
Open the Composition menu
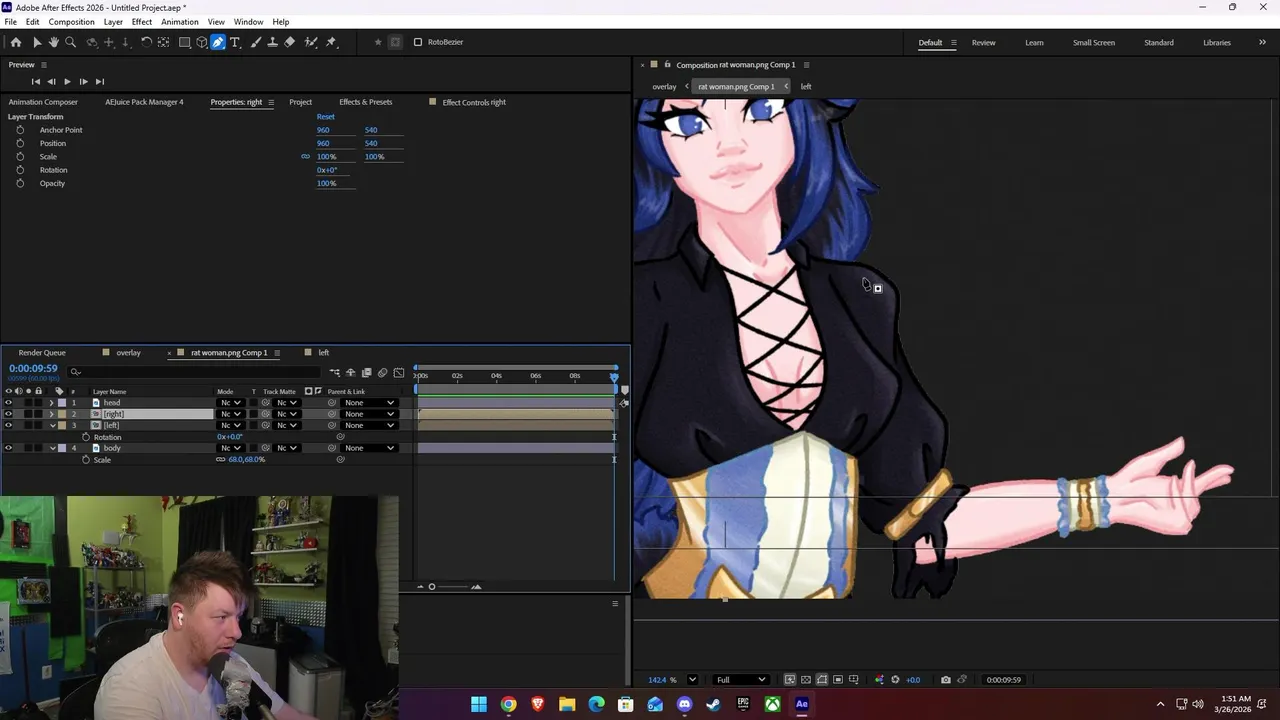[x=71, y=22]
